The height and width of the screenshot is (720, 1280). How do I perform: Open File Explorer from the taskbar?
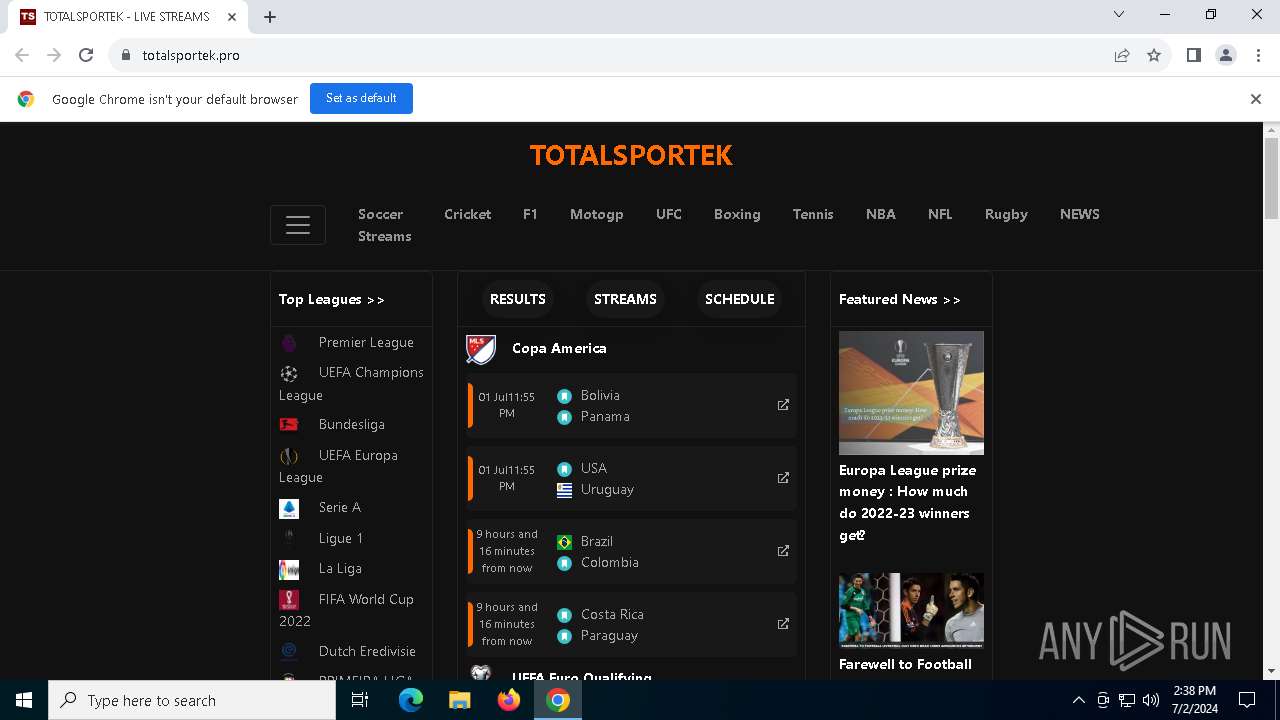459,700
